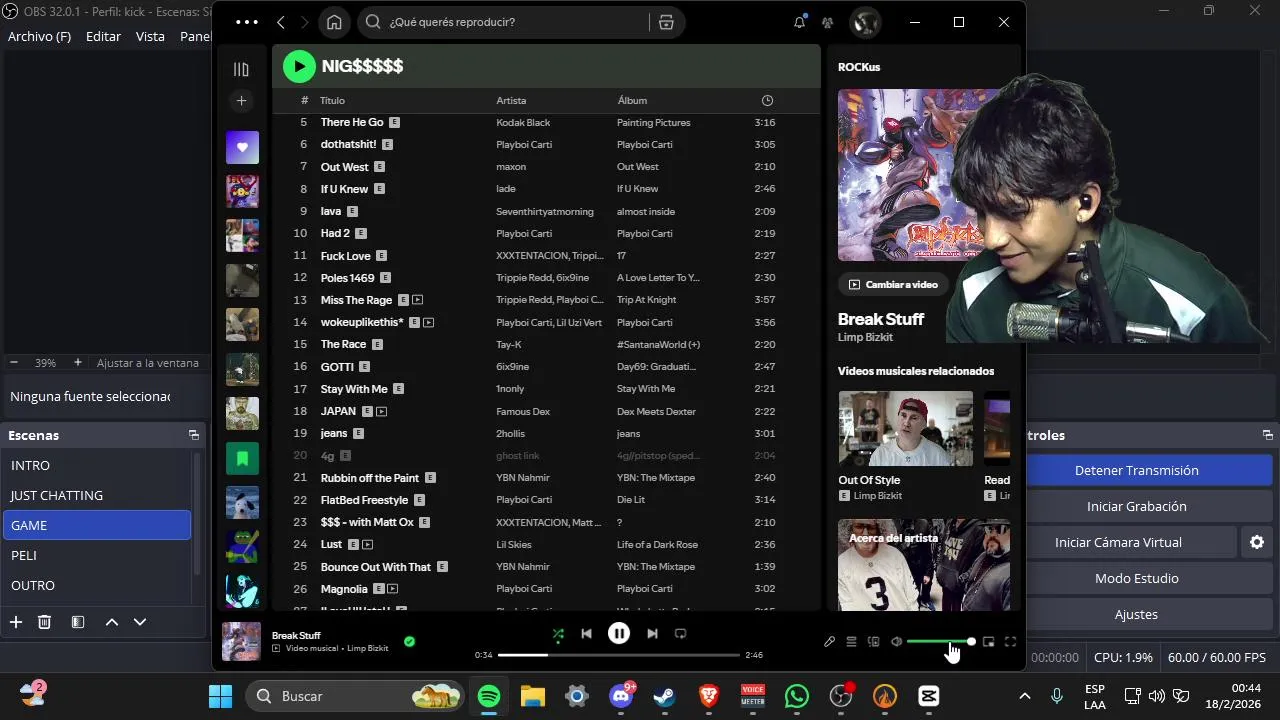Open scene filters icon in OBS

point(78,622)
